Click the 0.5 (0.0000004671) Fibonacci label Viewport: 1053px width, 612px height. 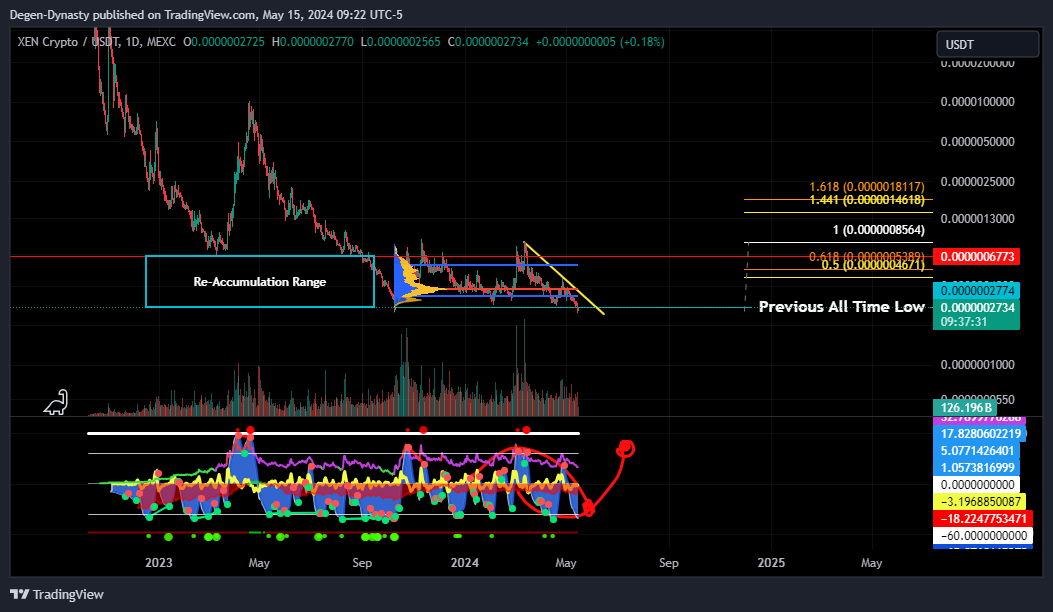coord(872,265)
